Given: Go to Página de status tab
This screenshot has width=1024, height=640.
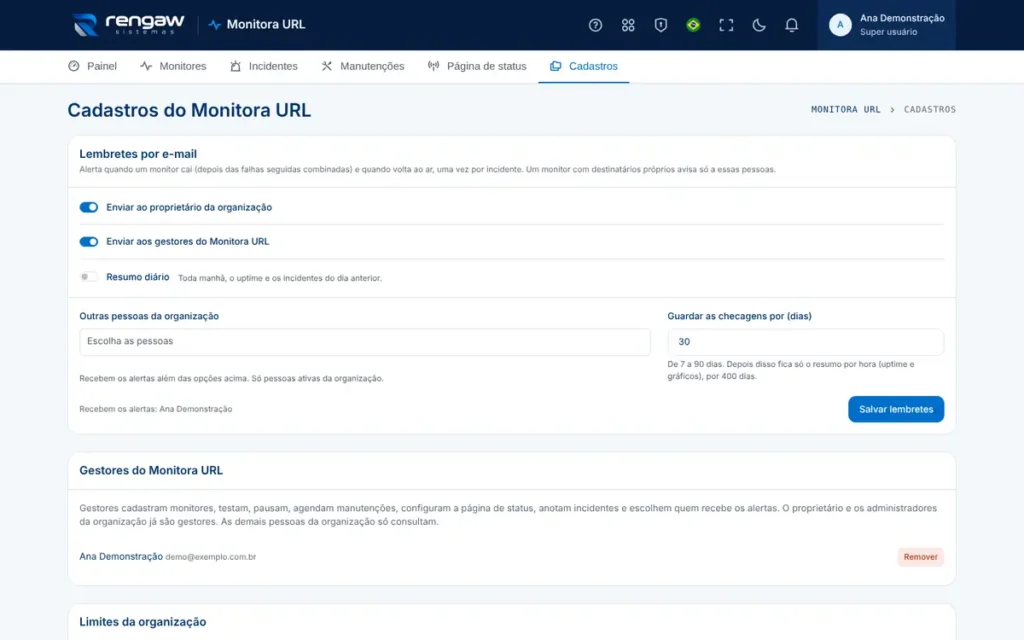Looking at the screenshot, I should [x=477, y=66].
